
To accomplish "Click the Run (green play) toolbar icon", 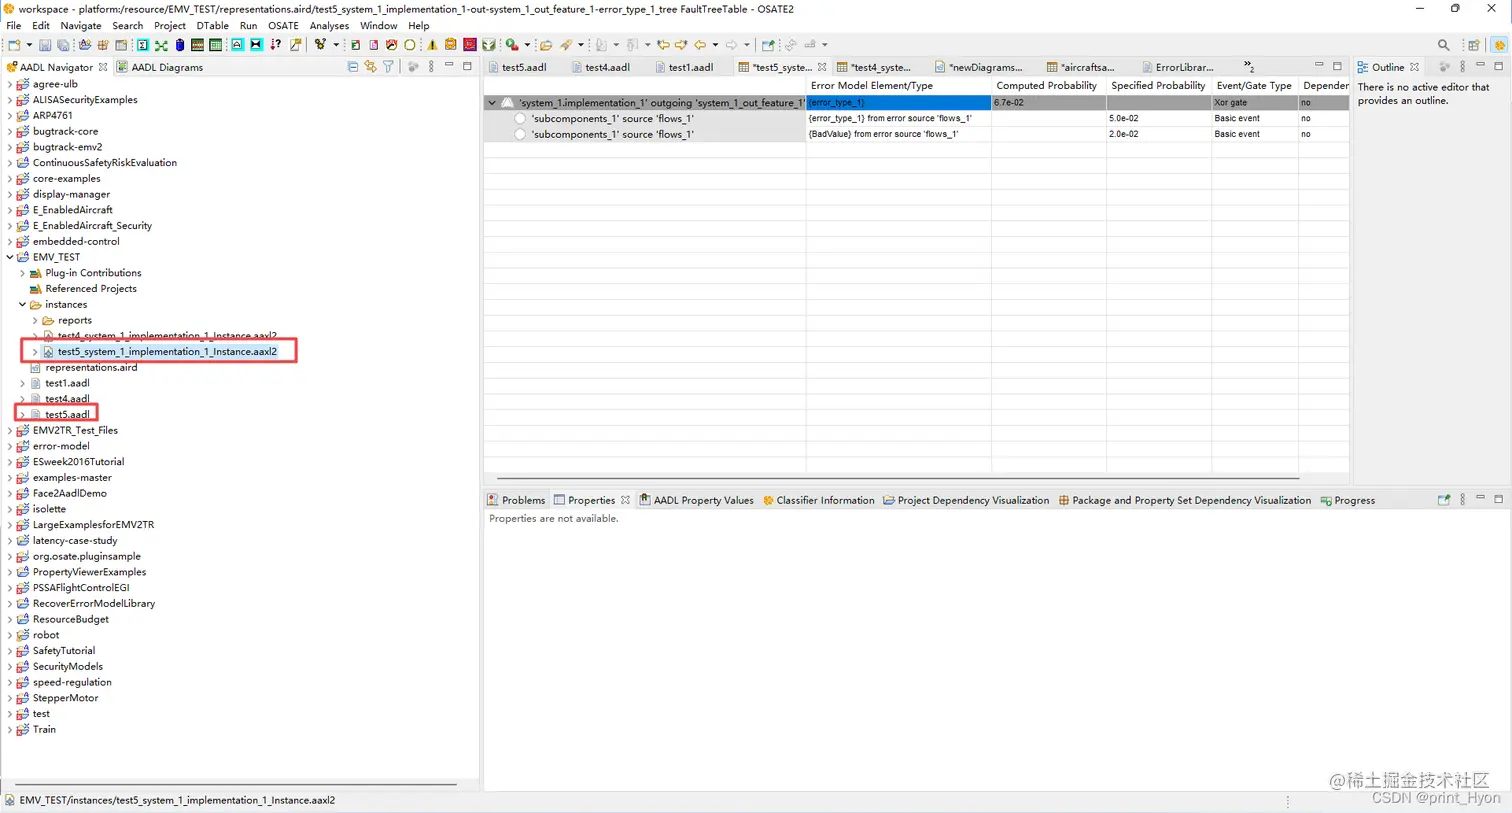I will coord(511,45).
